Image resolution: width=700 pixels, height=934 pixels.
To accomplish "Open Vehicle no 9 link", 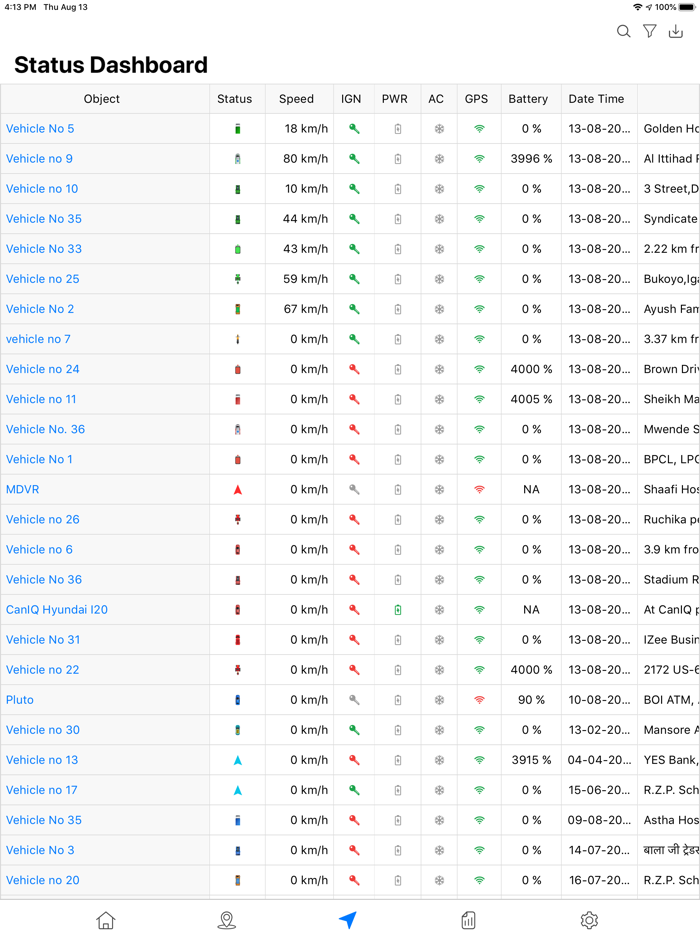I will 39,158.
